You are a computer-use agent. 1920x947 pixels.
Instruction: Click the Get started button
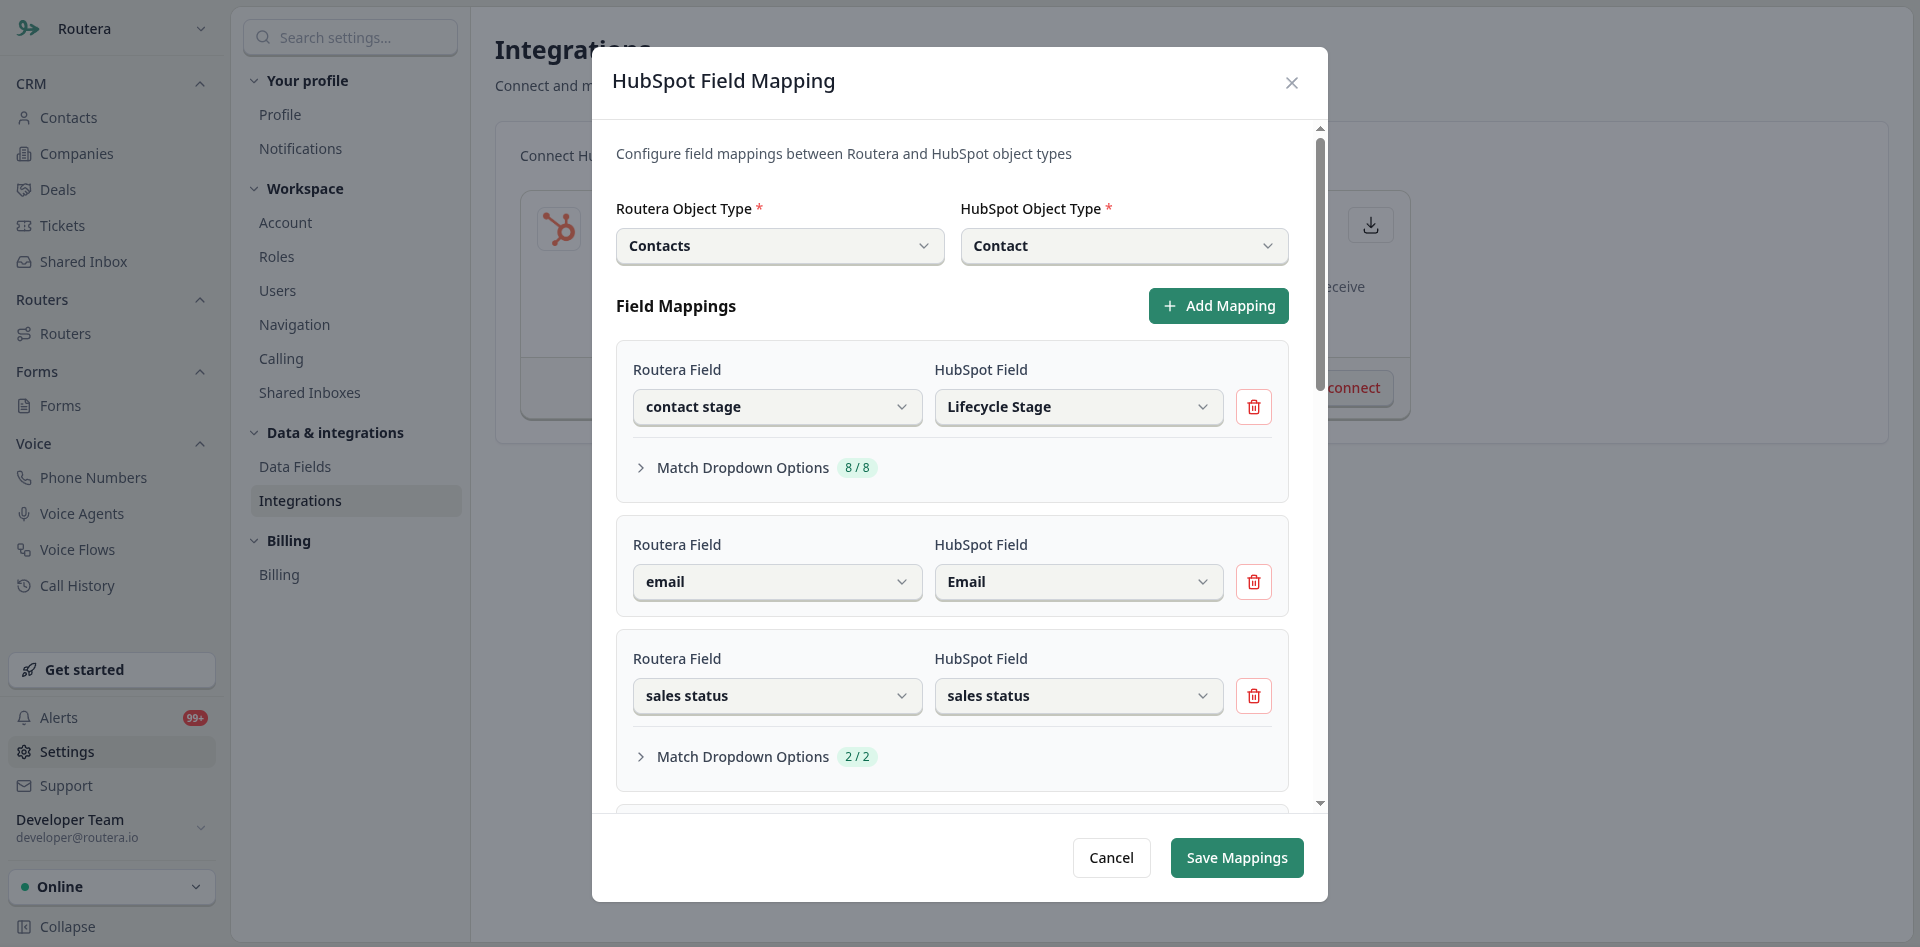[x=112, y=670]
